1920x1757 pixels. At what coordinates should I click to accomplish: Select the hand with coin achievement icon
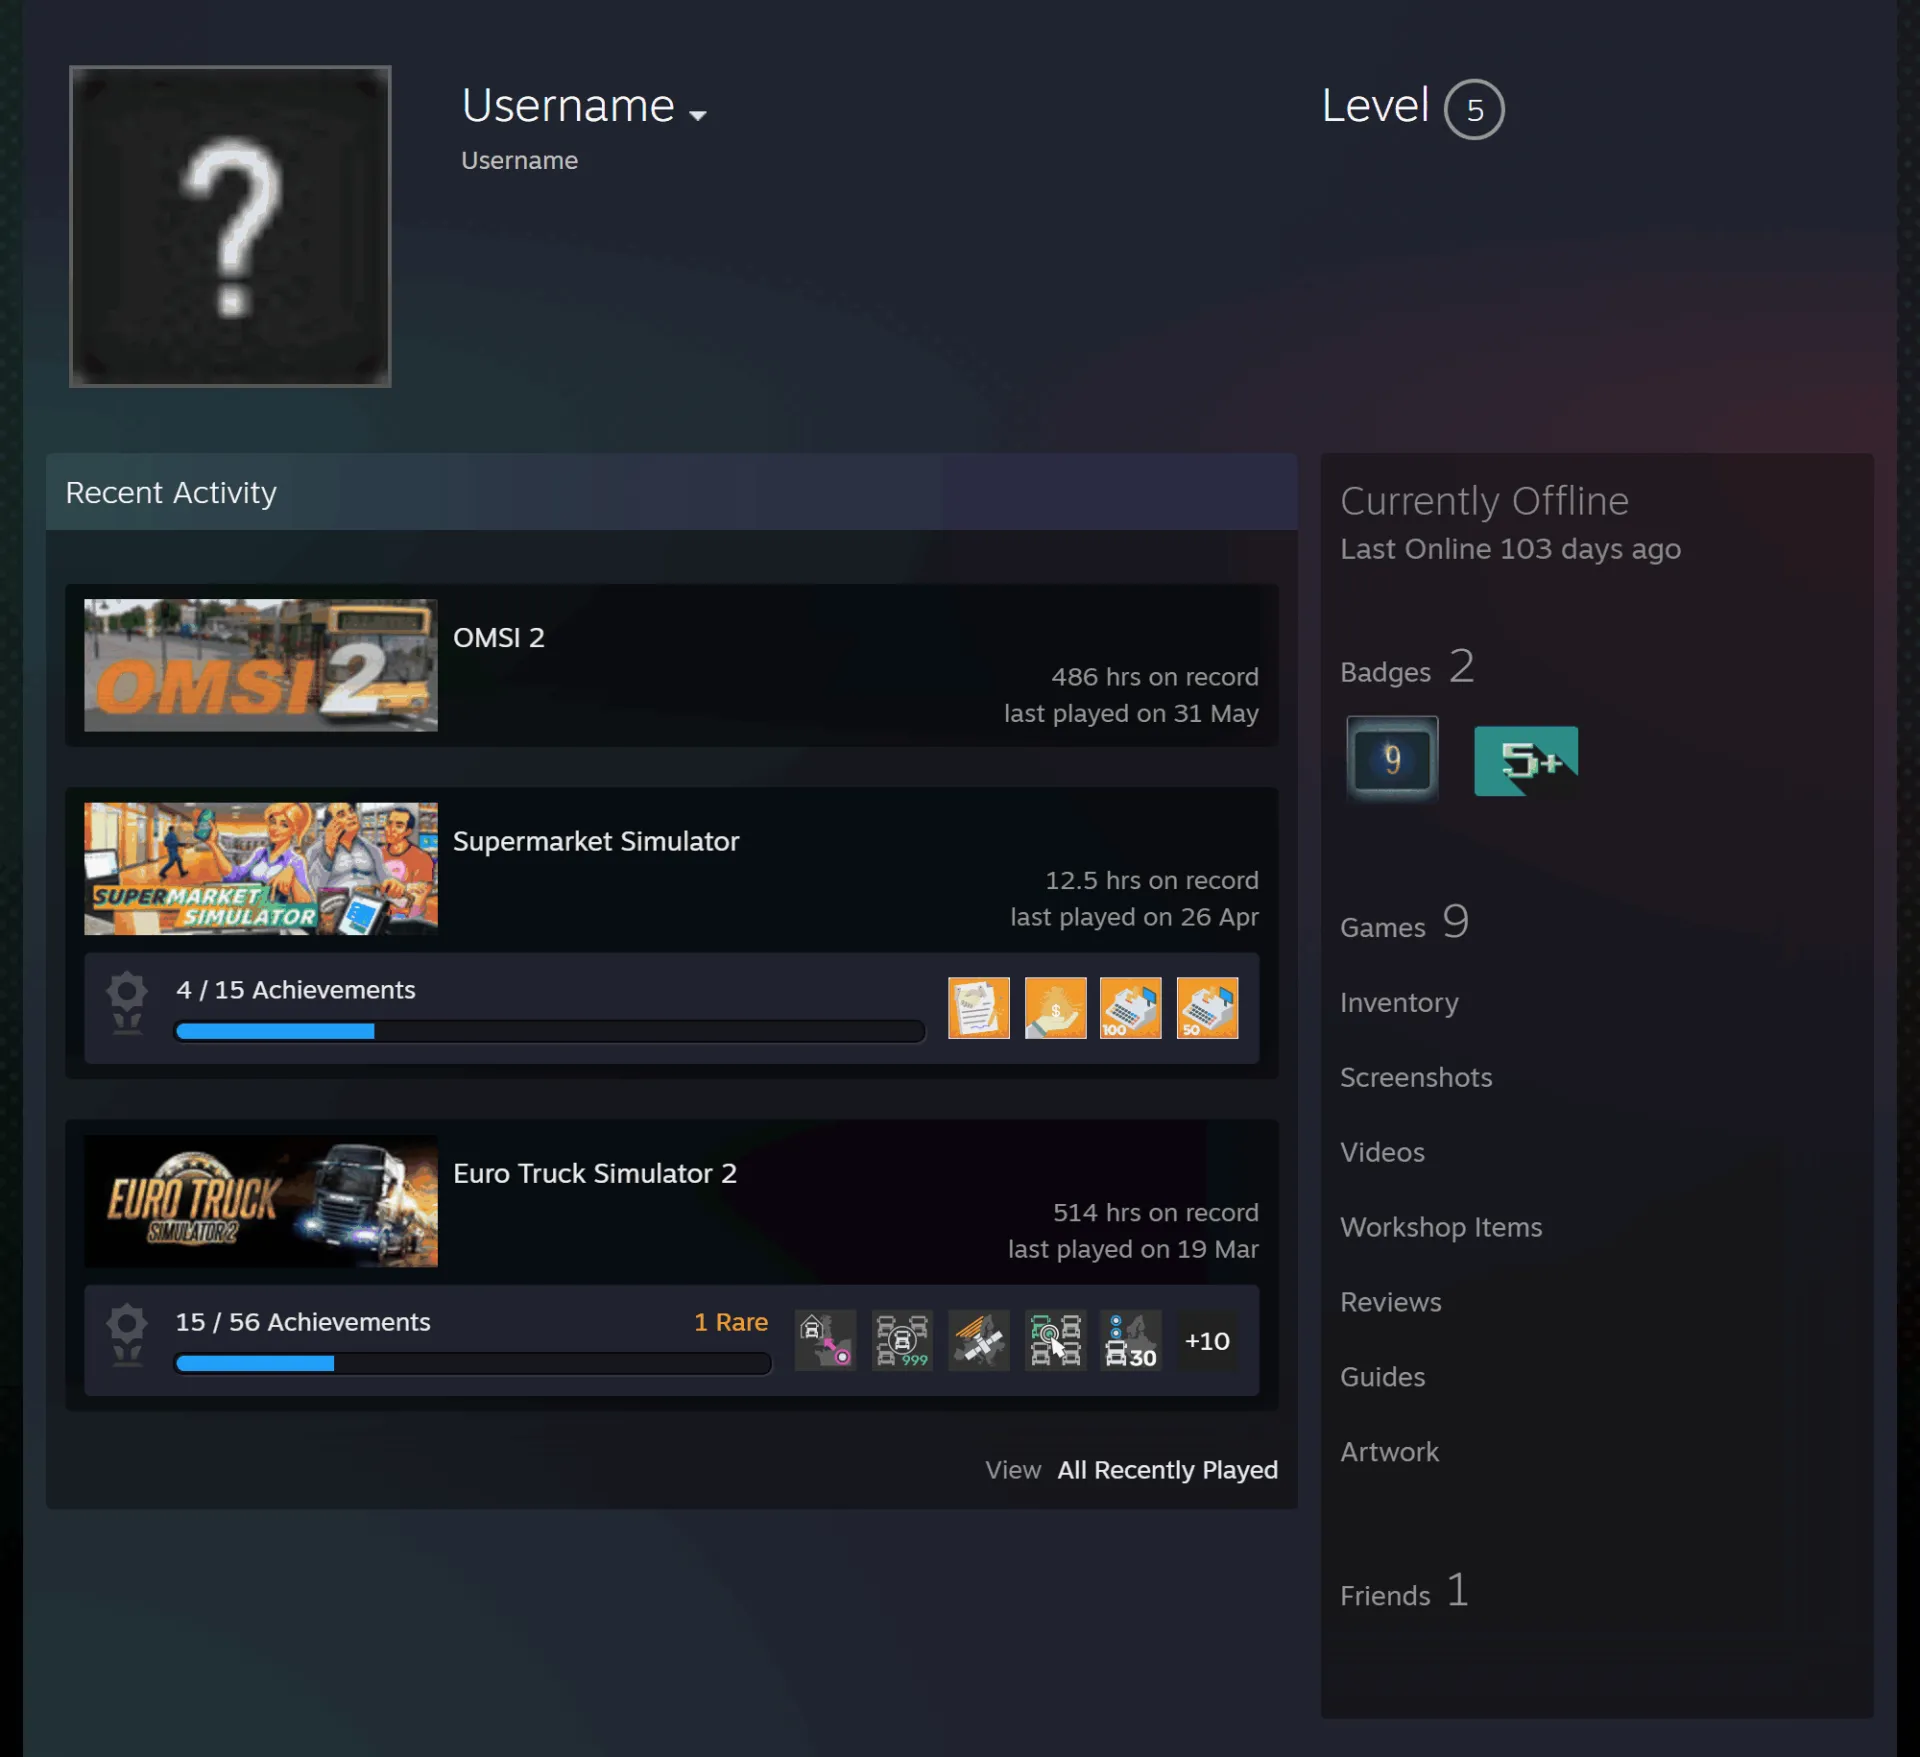click(1055, 1008)
